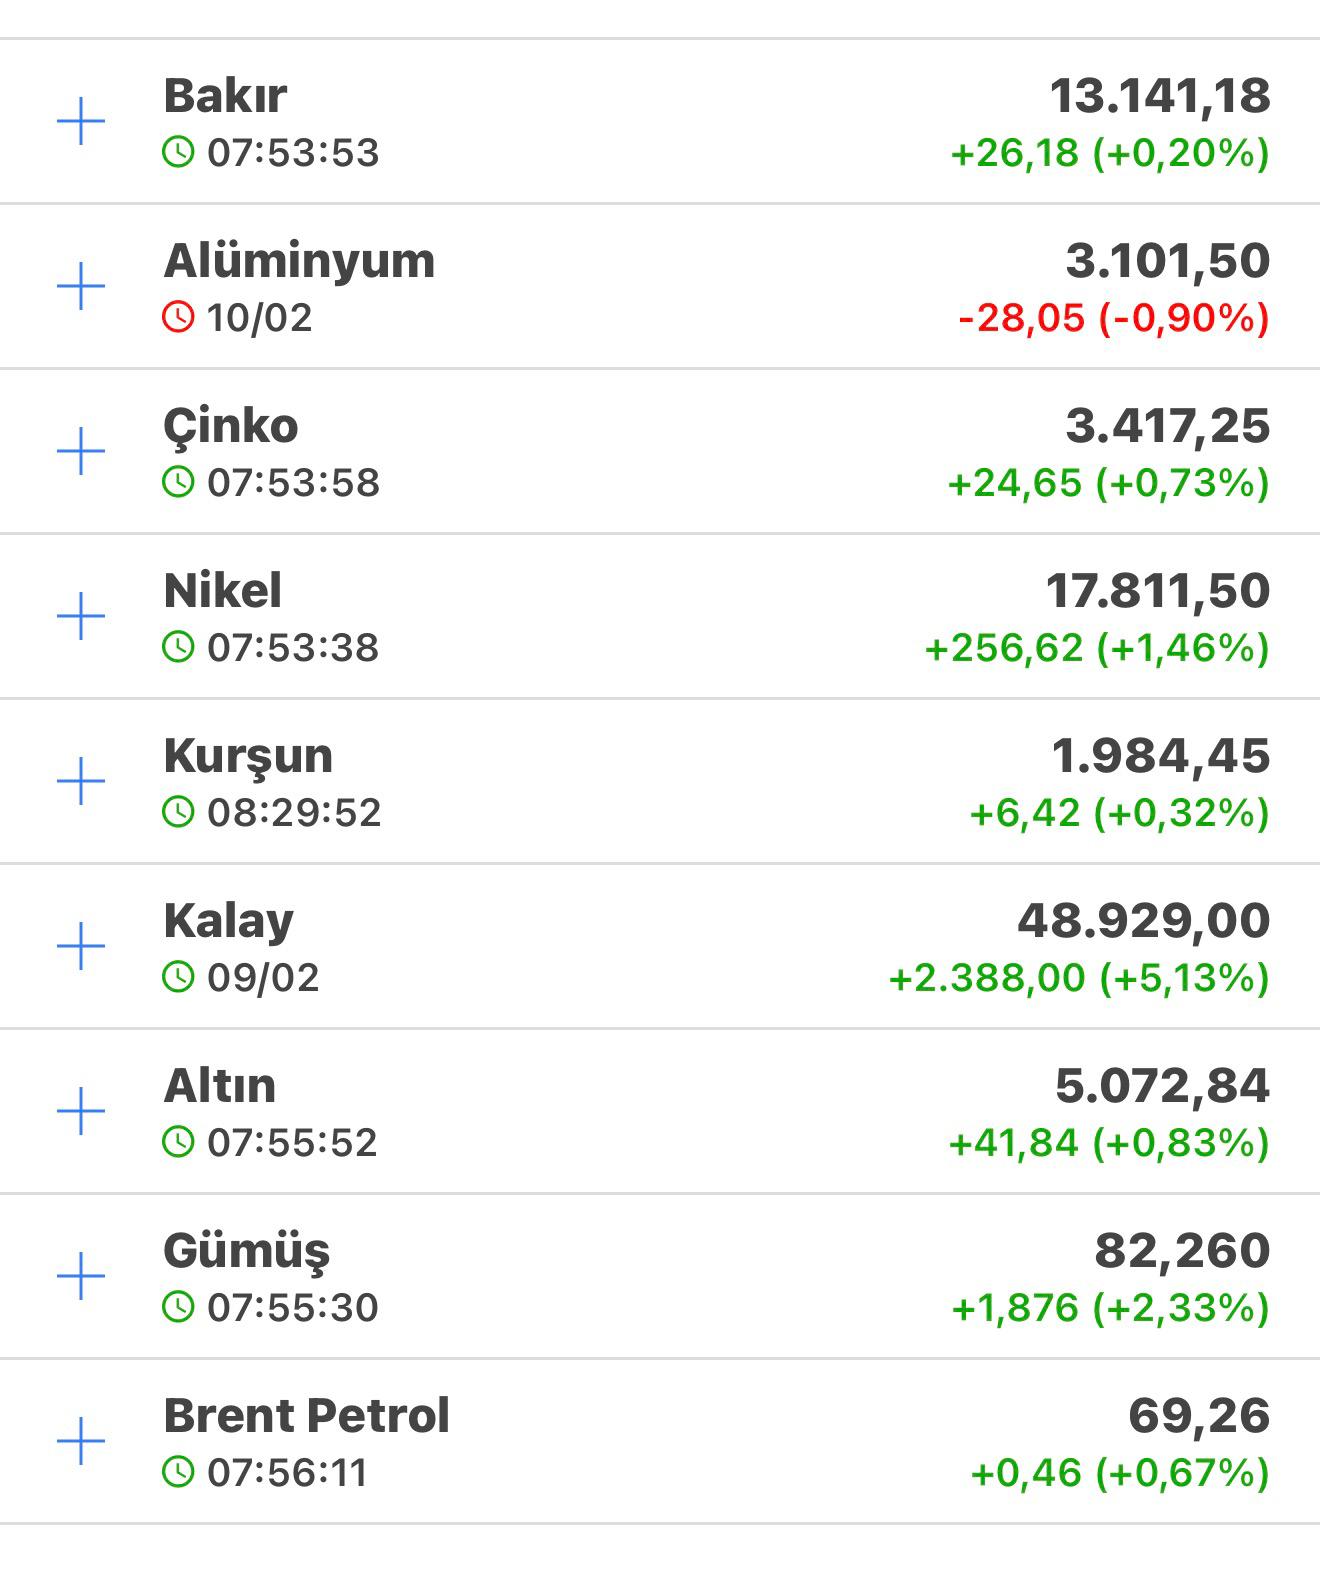Click the Gümüş commodity name
1320x1575 pixels.
(x=246, y=1252)
